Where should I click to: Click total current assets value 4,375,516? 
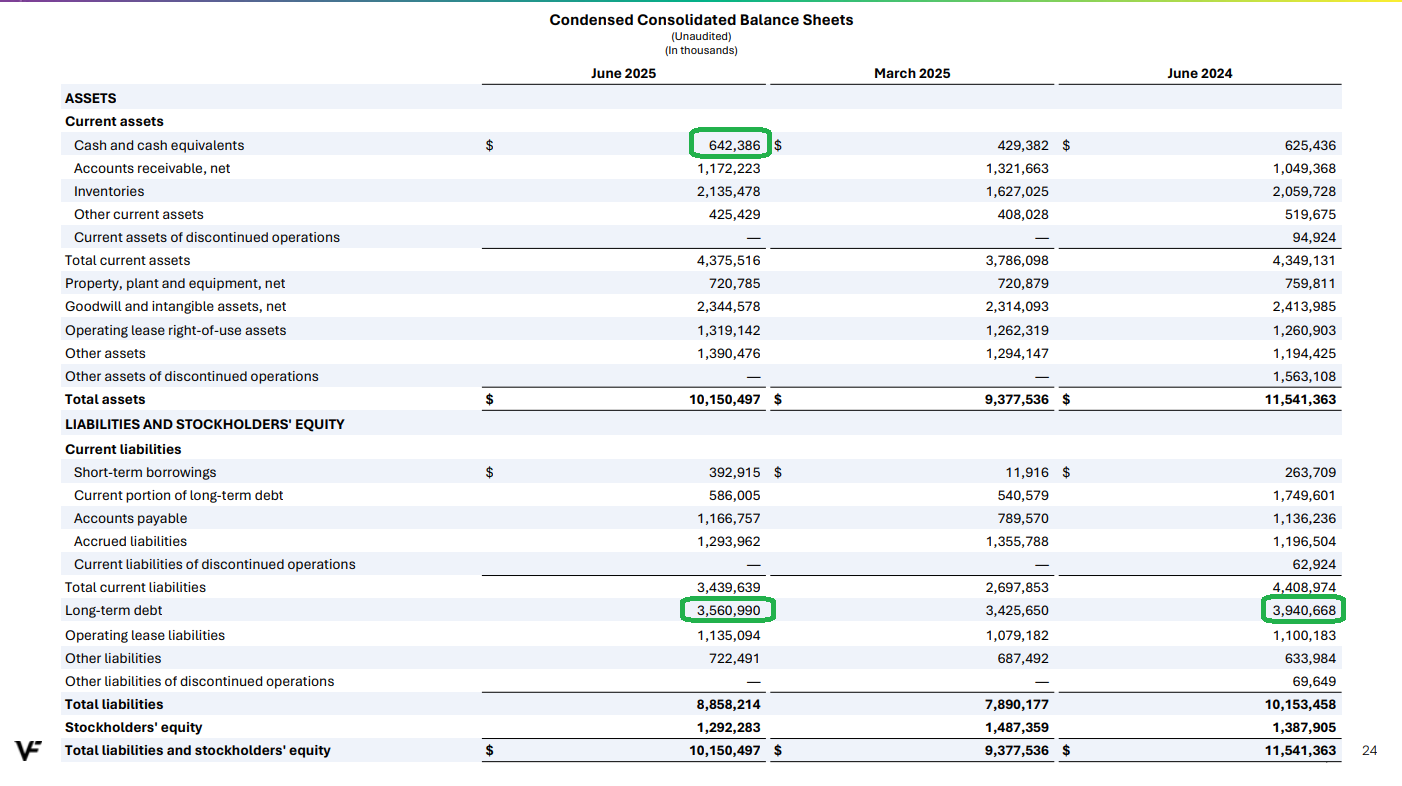click(x=729, y=260)
